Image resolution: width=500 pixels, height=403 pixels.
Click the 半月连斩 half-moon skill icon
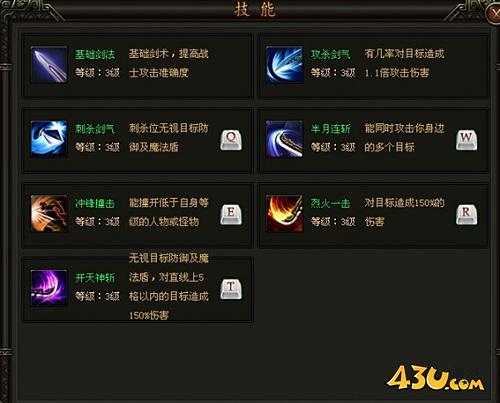tap(285, 139)
